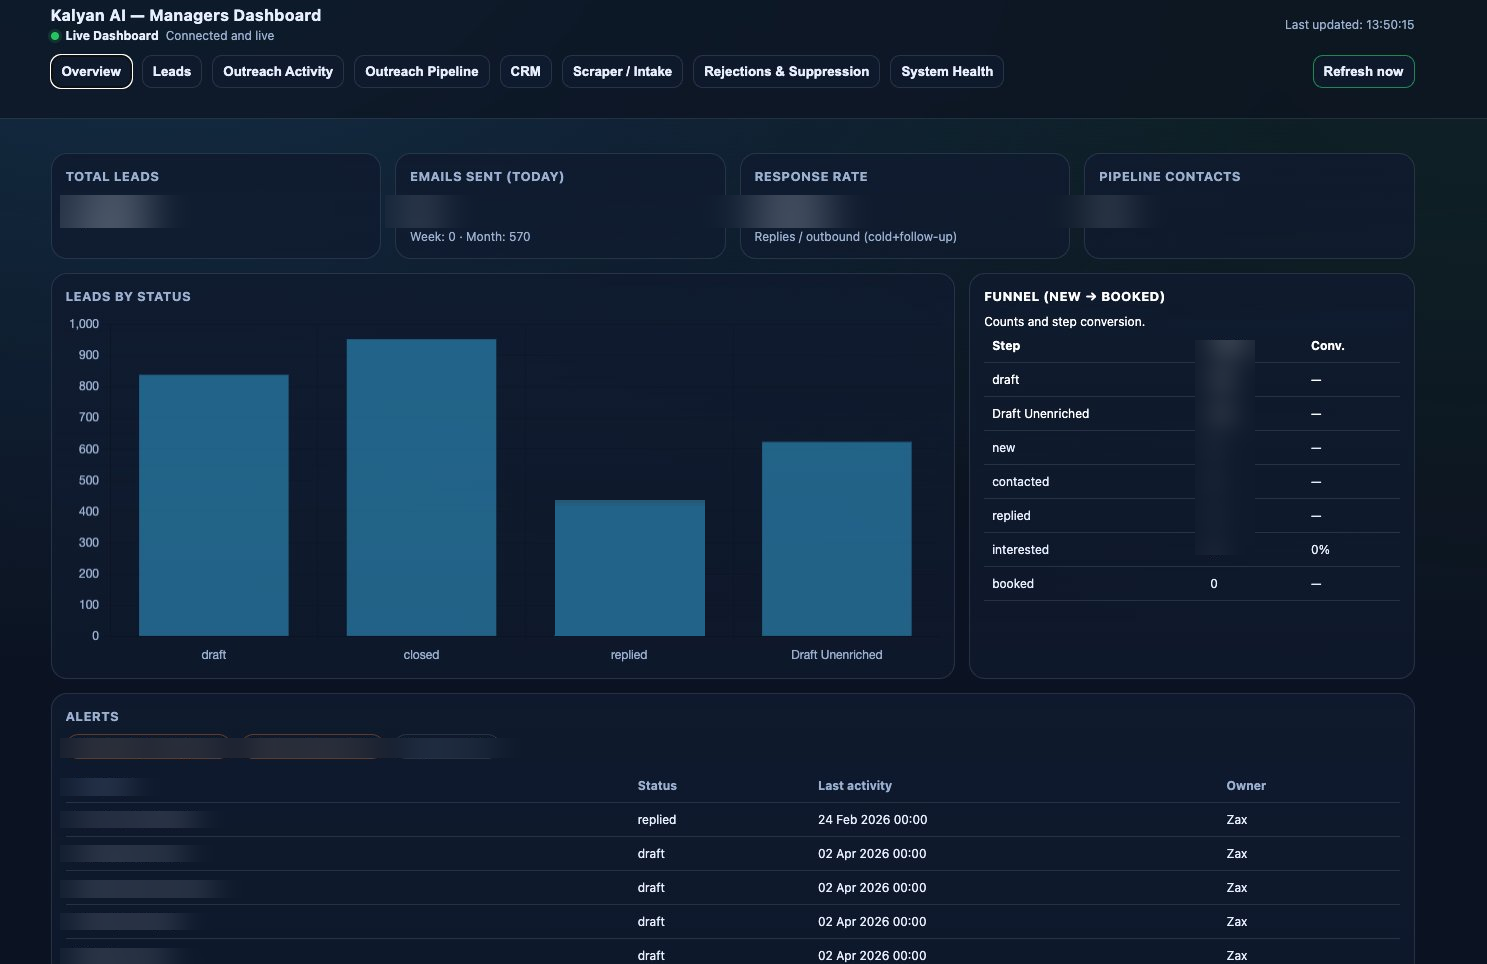This screenshot has width=1487, height=964.
Task: View the System Health tab
Action: pos(947,72)
